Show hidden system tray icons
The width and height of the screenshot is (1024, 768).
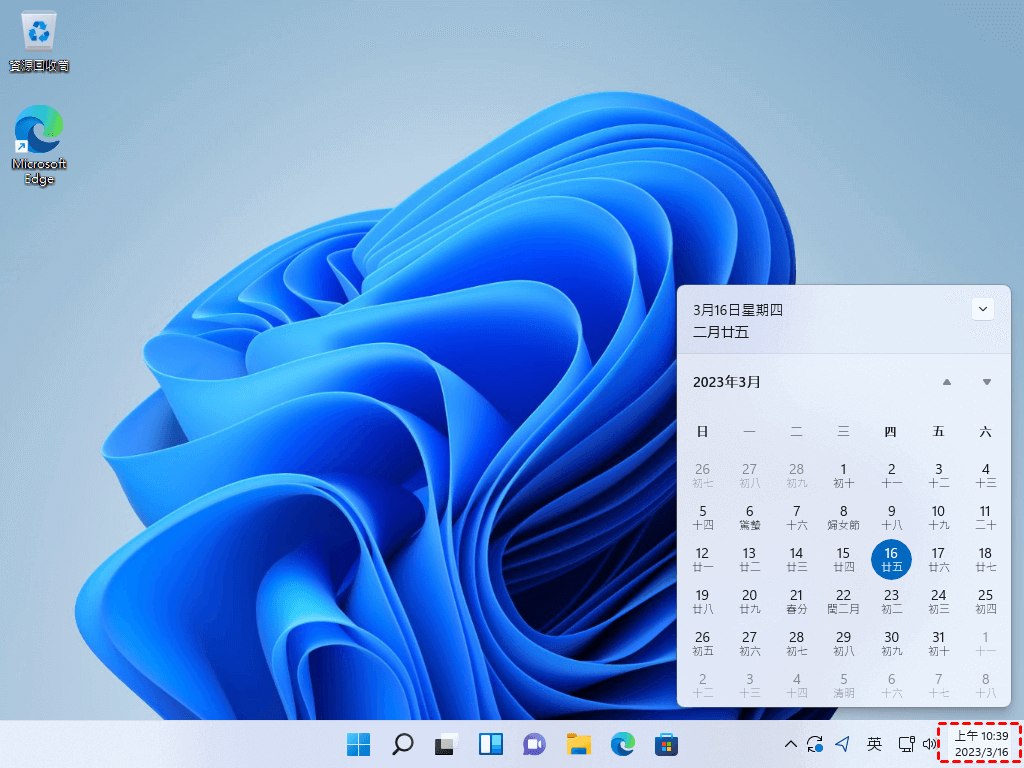tap(790, 744)
